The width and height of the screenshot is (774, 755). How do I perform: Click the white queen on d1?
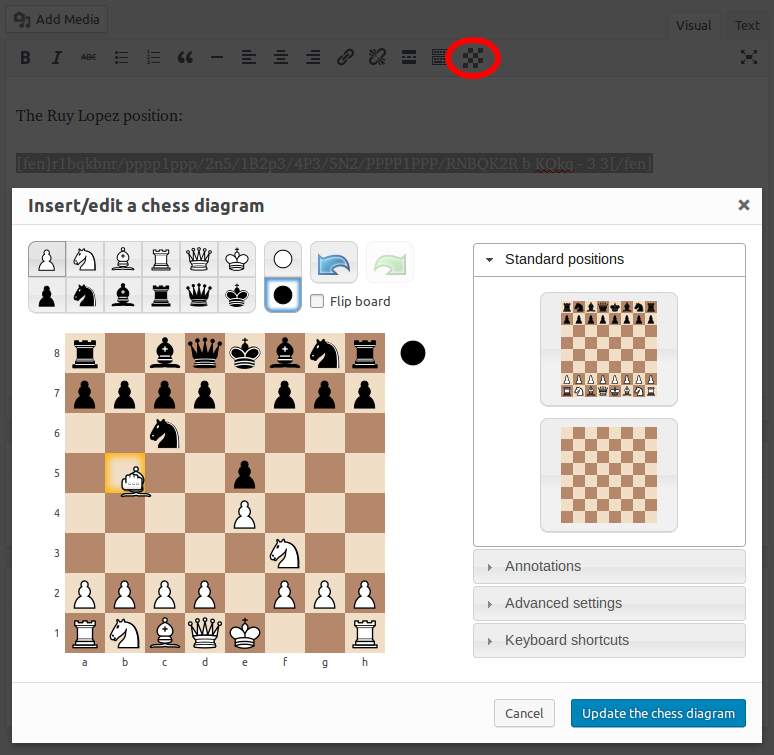click(x=205, y=633)
